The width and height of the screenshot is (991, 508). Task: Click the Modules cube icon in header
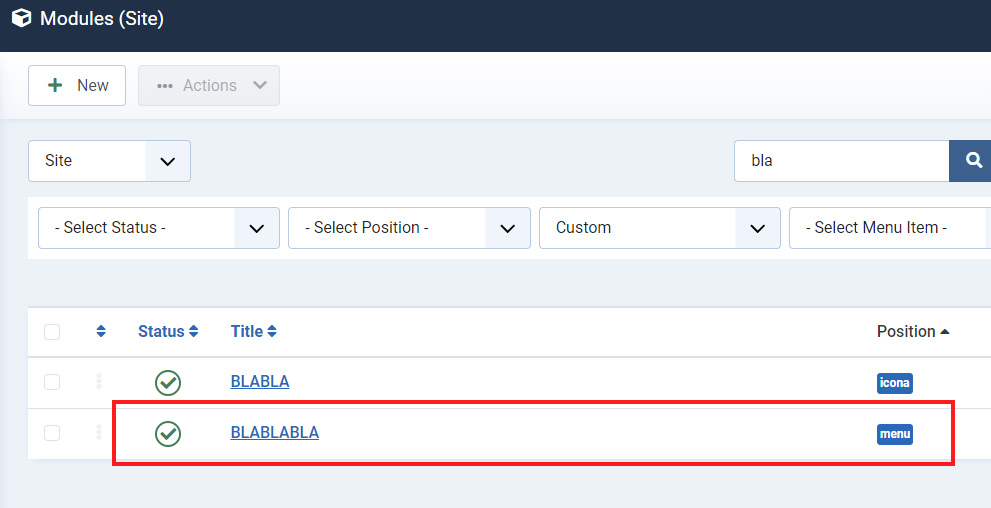[21, 18]
